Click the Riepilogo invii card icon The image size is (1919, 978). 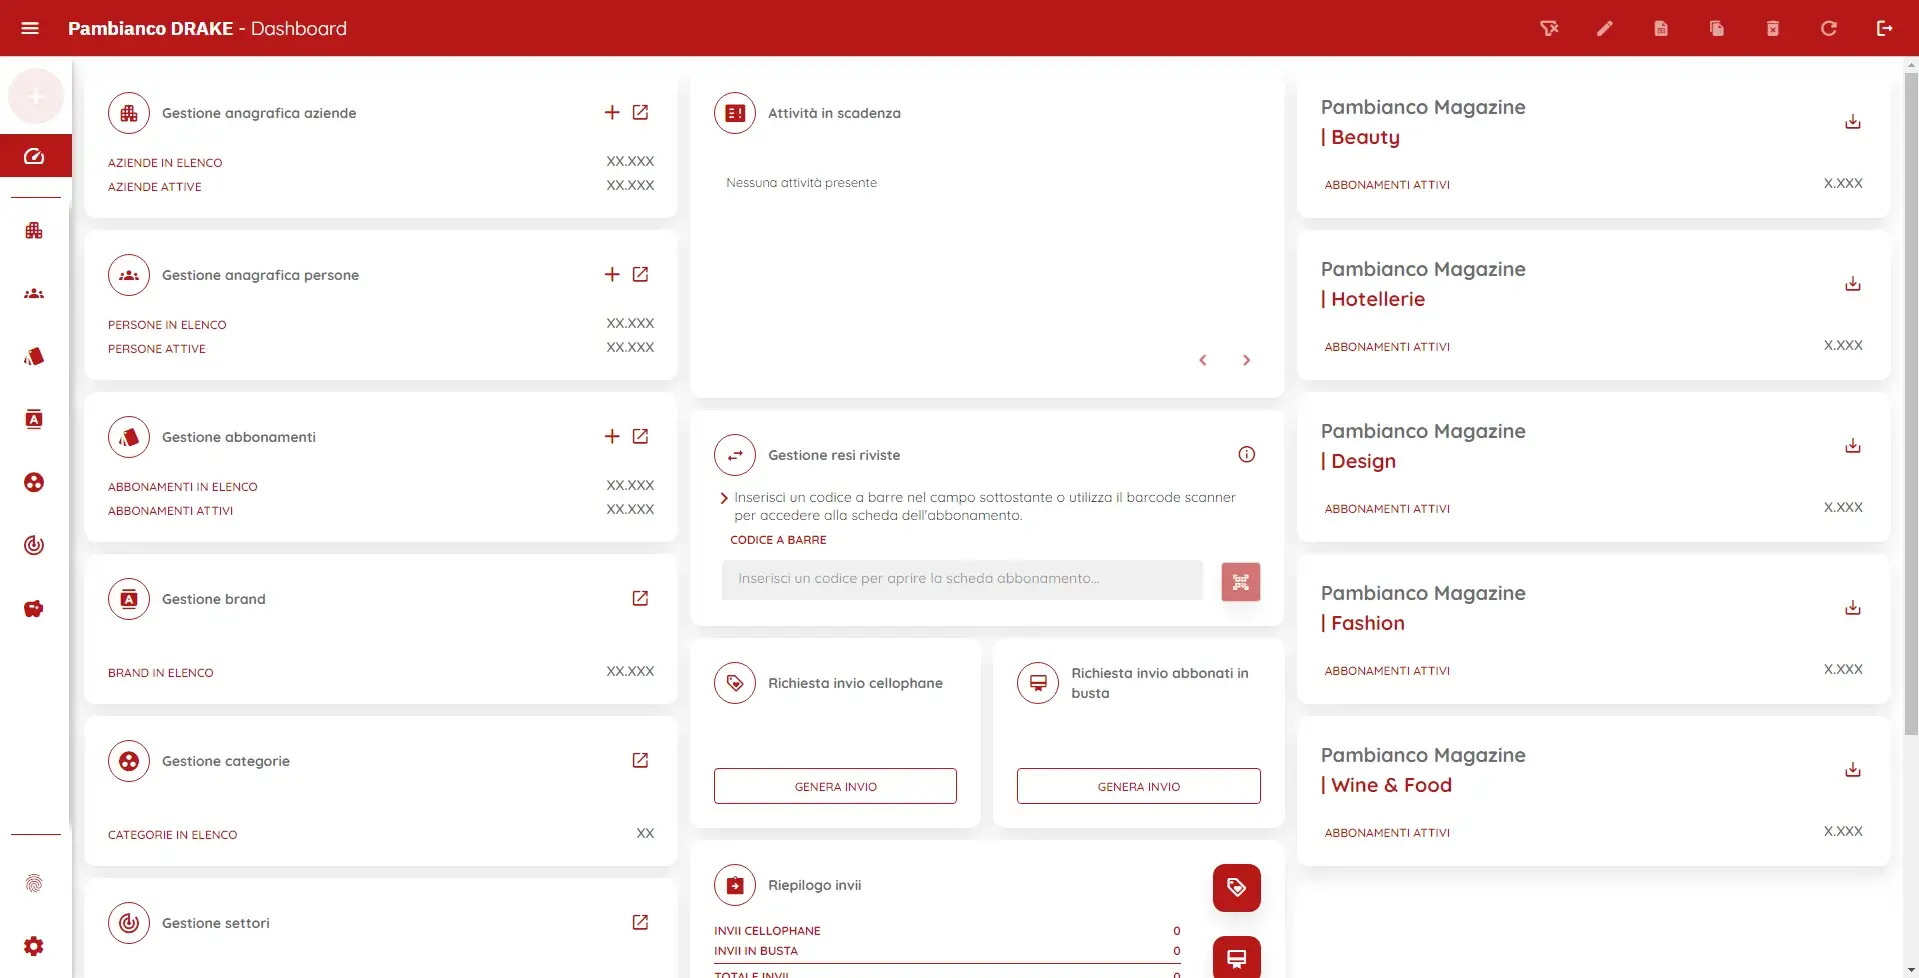pyautogui.click(x=735, y=885)
